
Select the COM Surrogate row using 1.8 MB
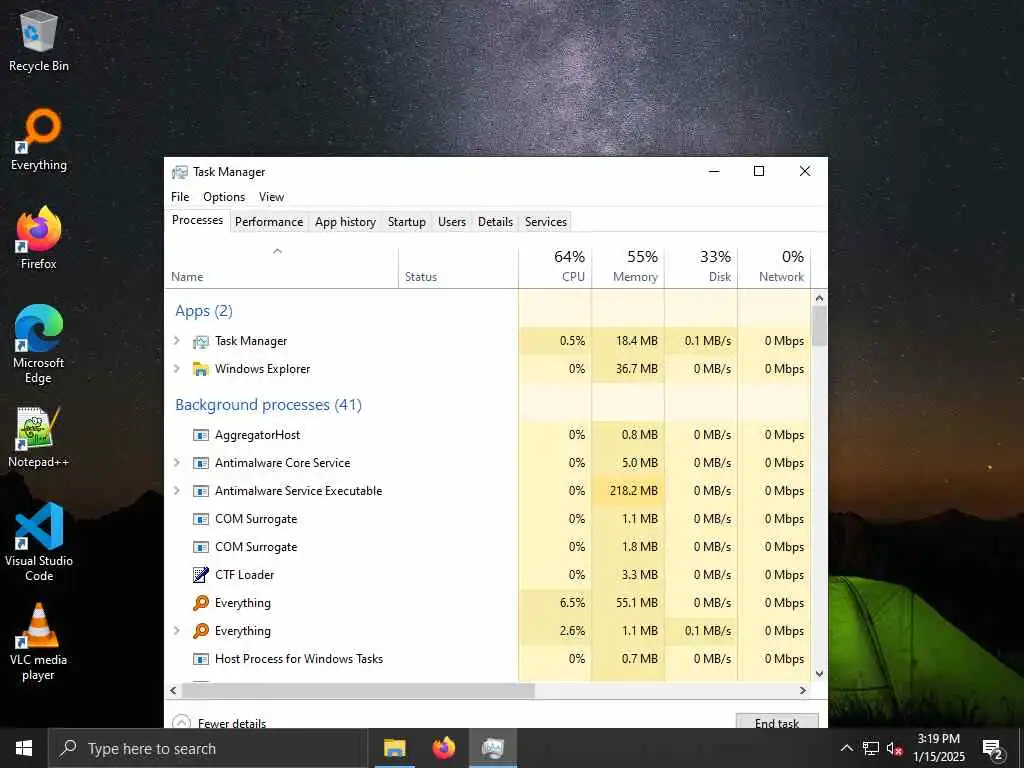488,547
